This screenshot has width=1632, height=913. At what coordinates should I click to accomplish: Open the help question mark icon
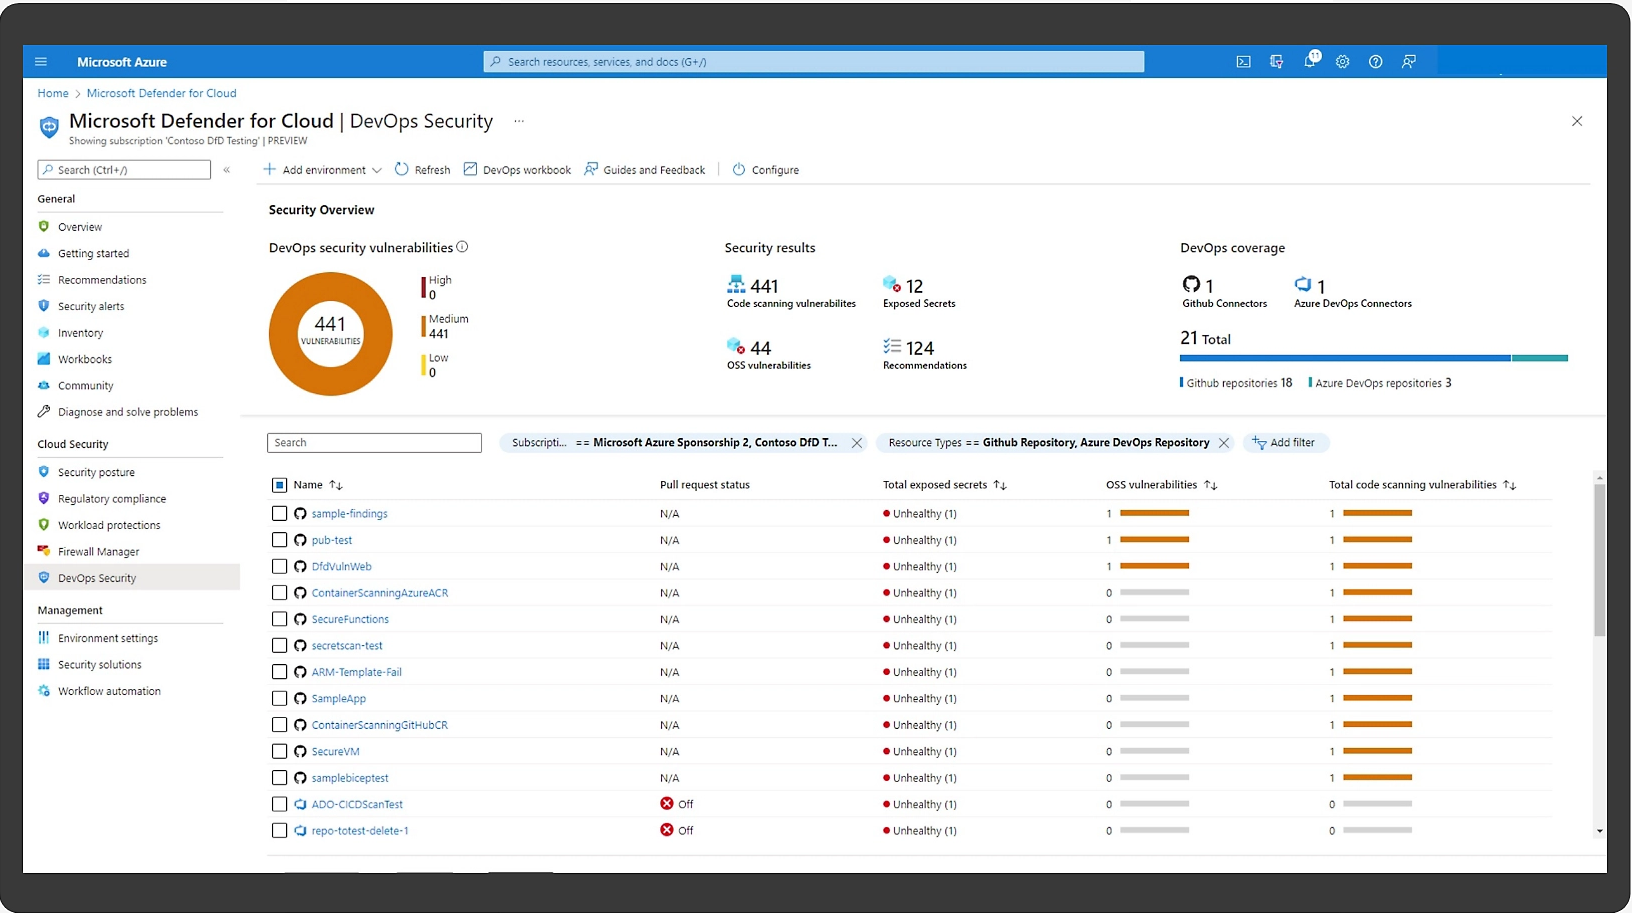[x=1376, y=62]
